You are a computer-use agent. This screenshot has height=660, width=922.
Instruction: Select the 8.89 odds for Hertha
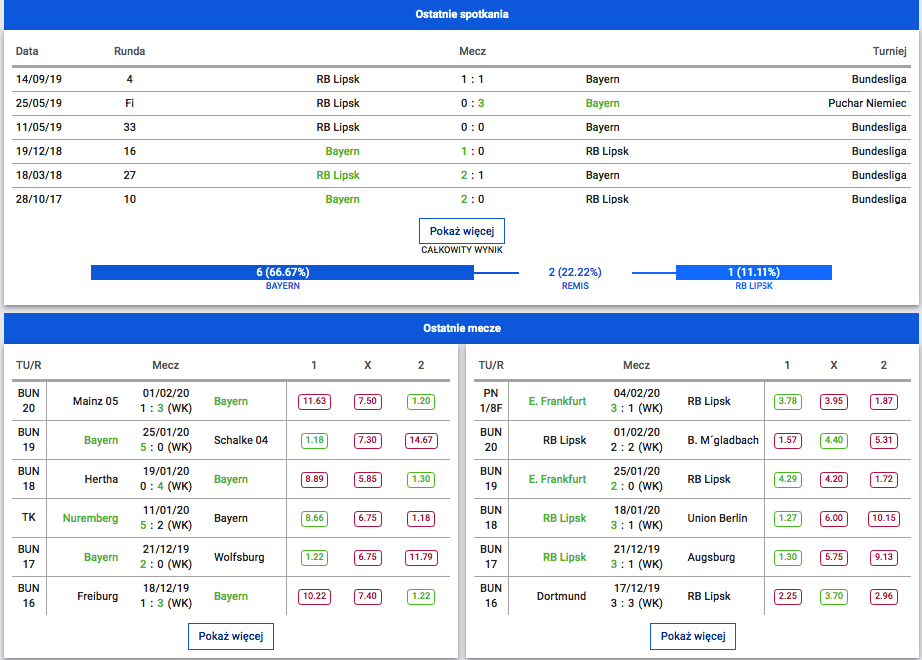(x=314, y=479)
